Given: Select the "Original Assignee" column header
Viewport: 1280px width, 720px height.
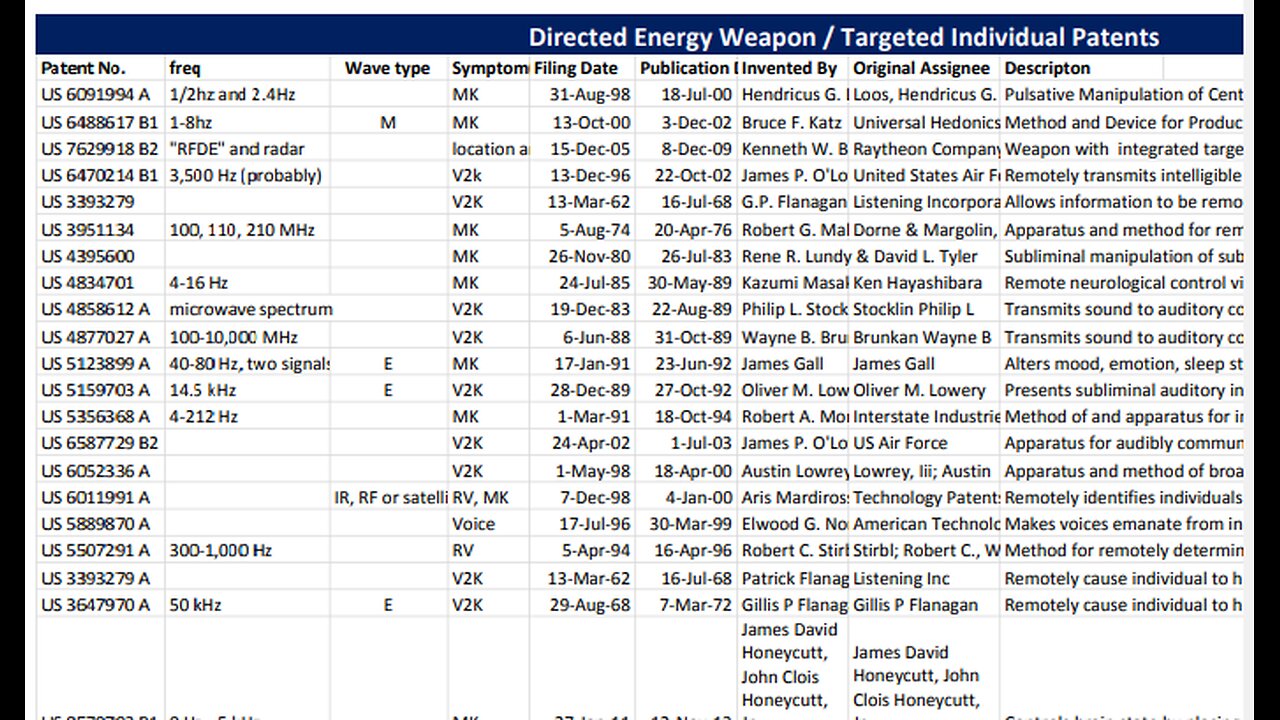Looking at the screenshot, I should 921,68.
